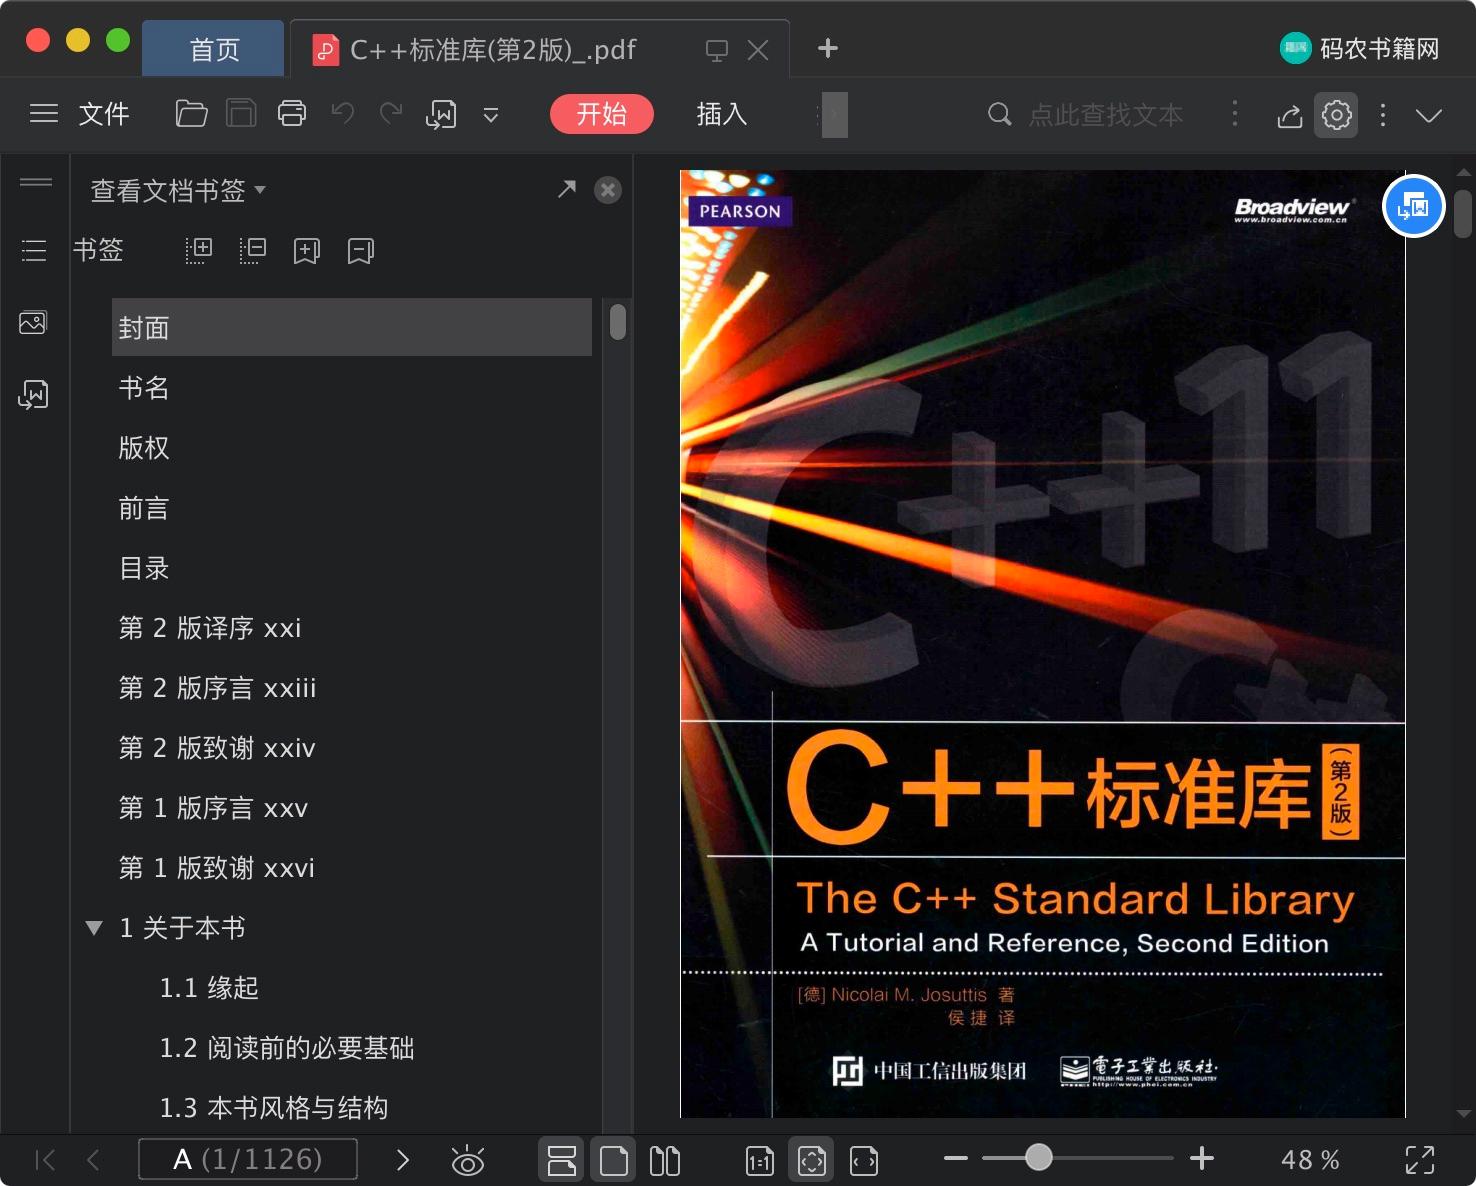Click the expand all bookmarks icon

coord(199,251)
